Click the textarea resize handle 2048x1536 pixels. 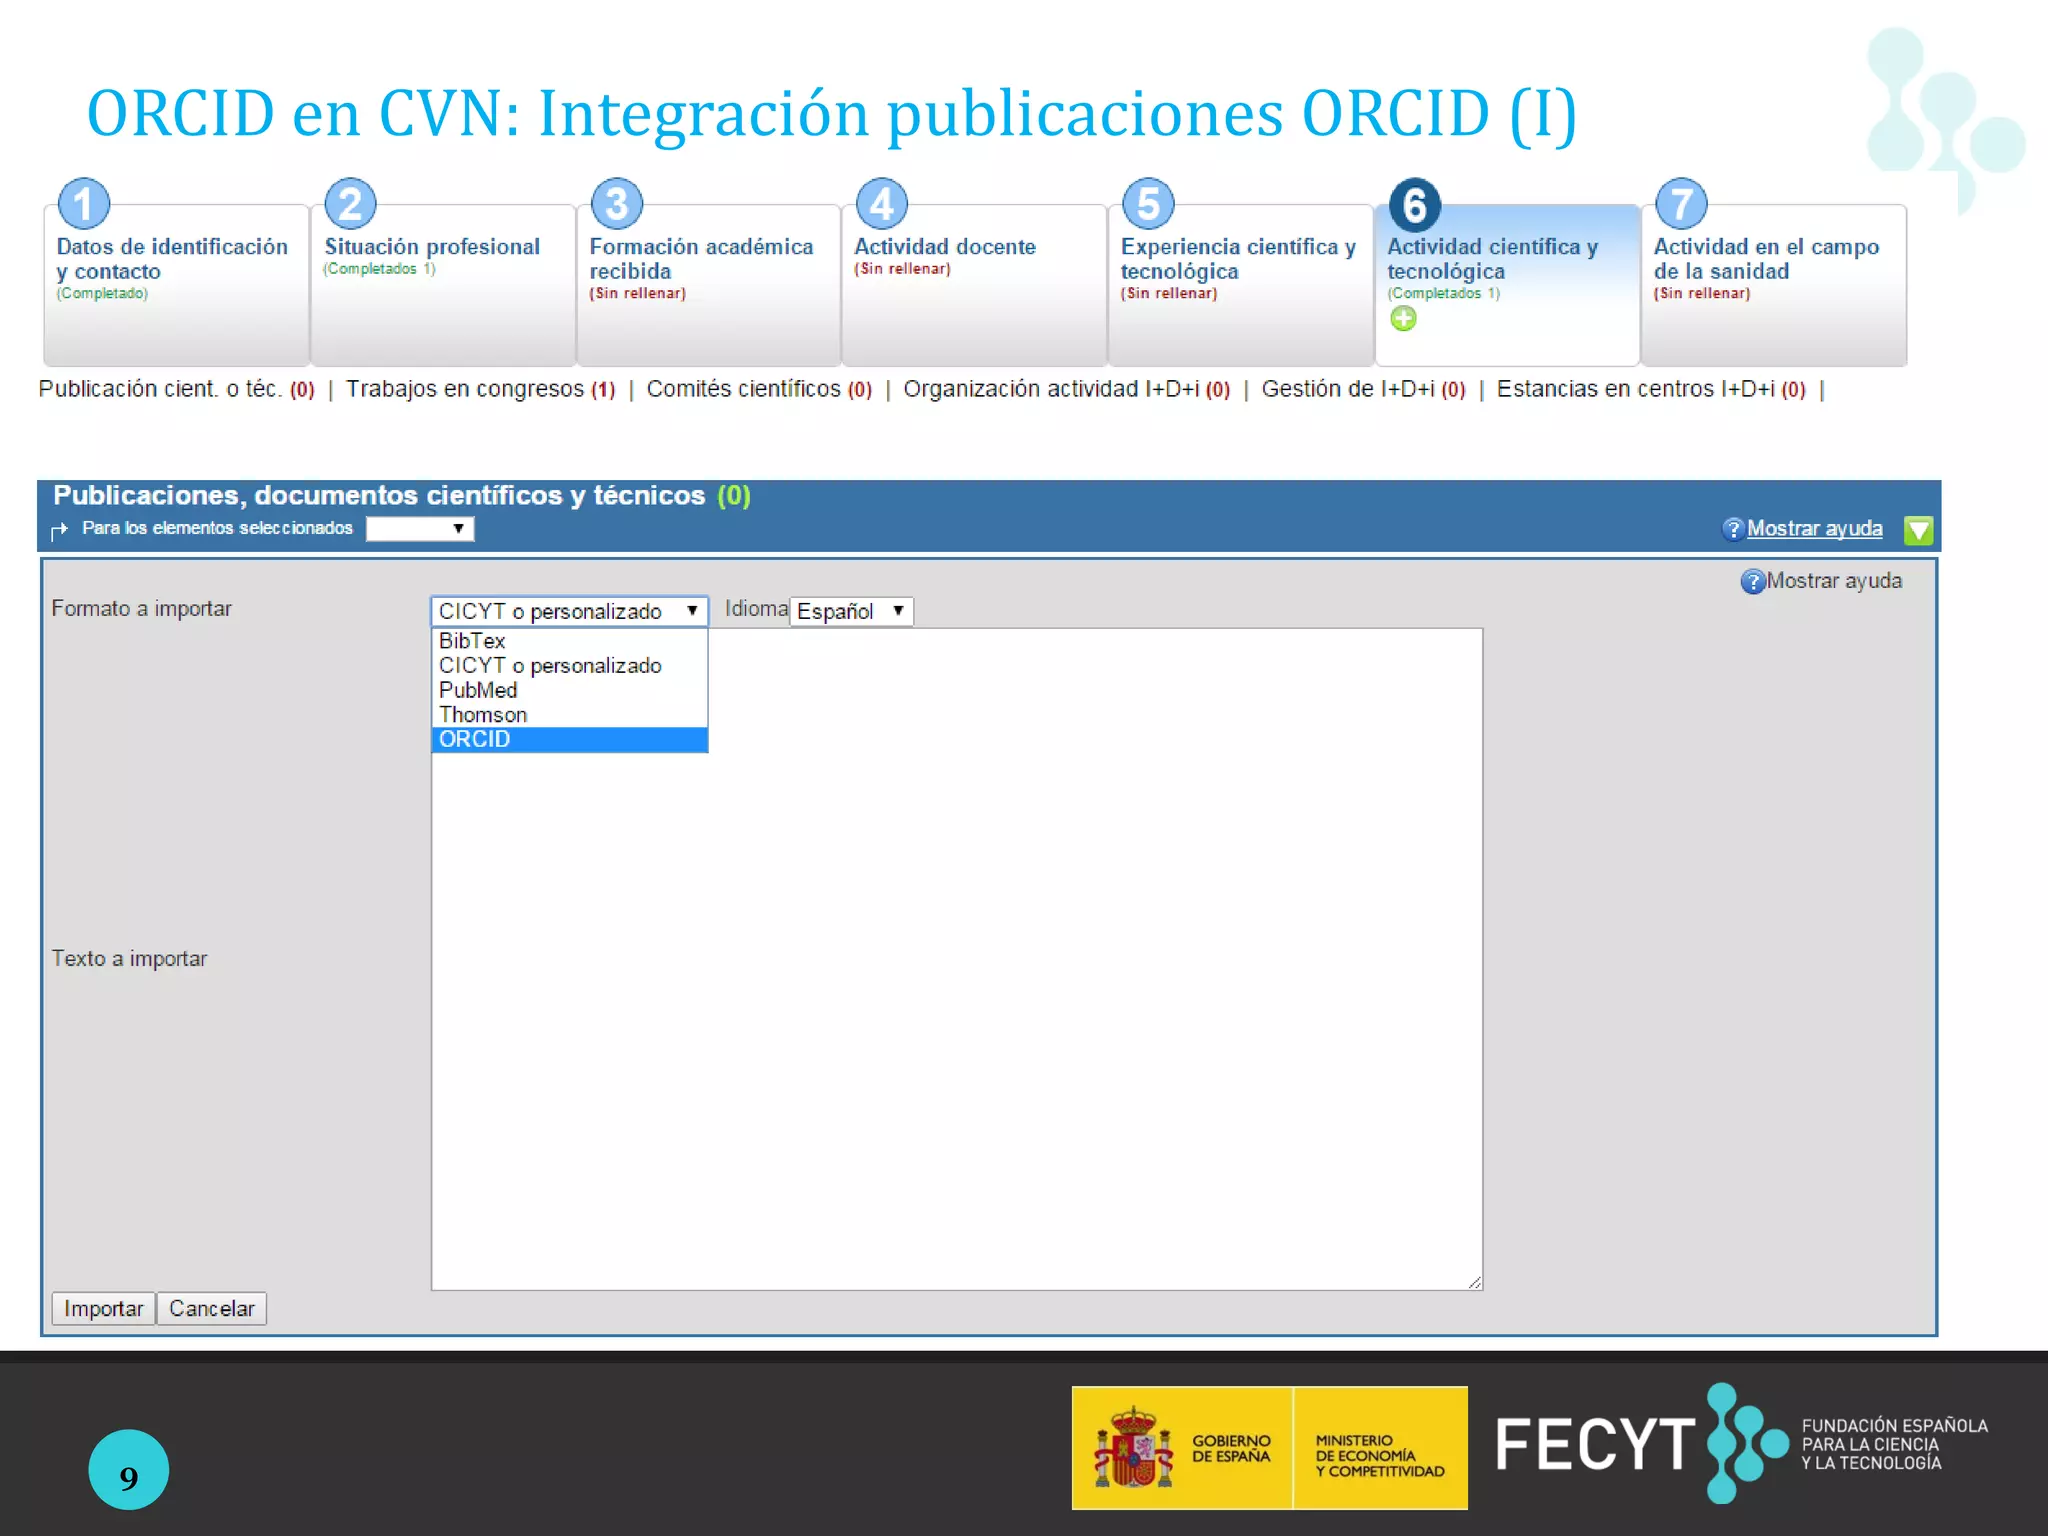pyautogui.click(x=1475, y=1282)
